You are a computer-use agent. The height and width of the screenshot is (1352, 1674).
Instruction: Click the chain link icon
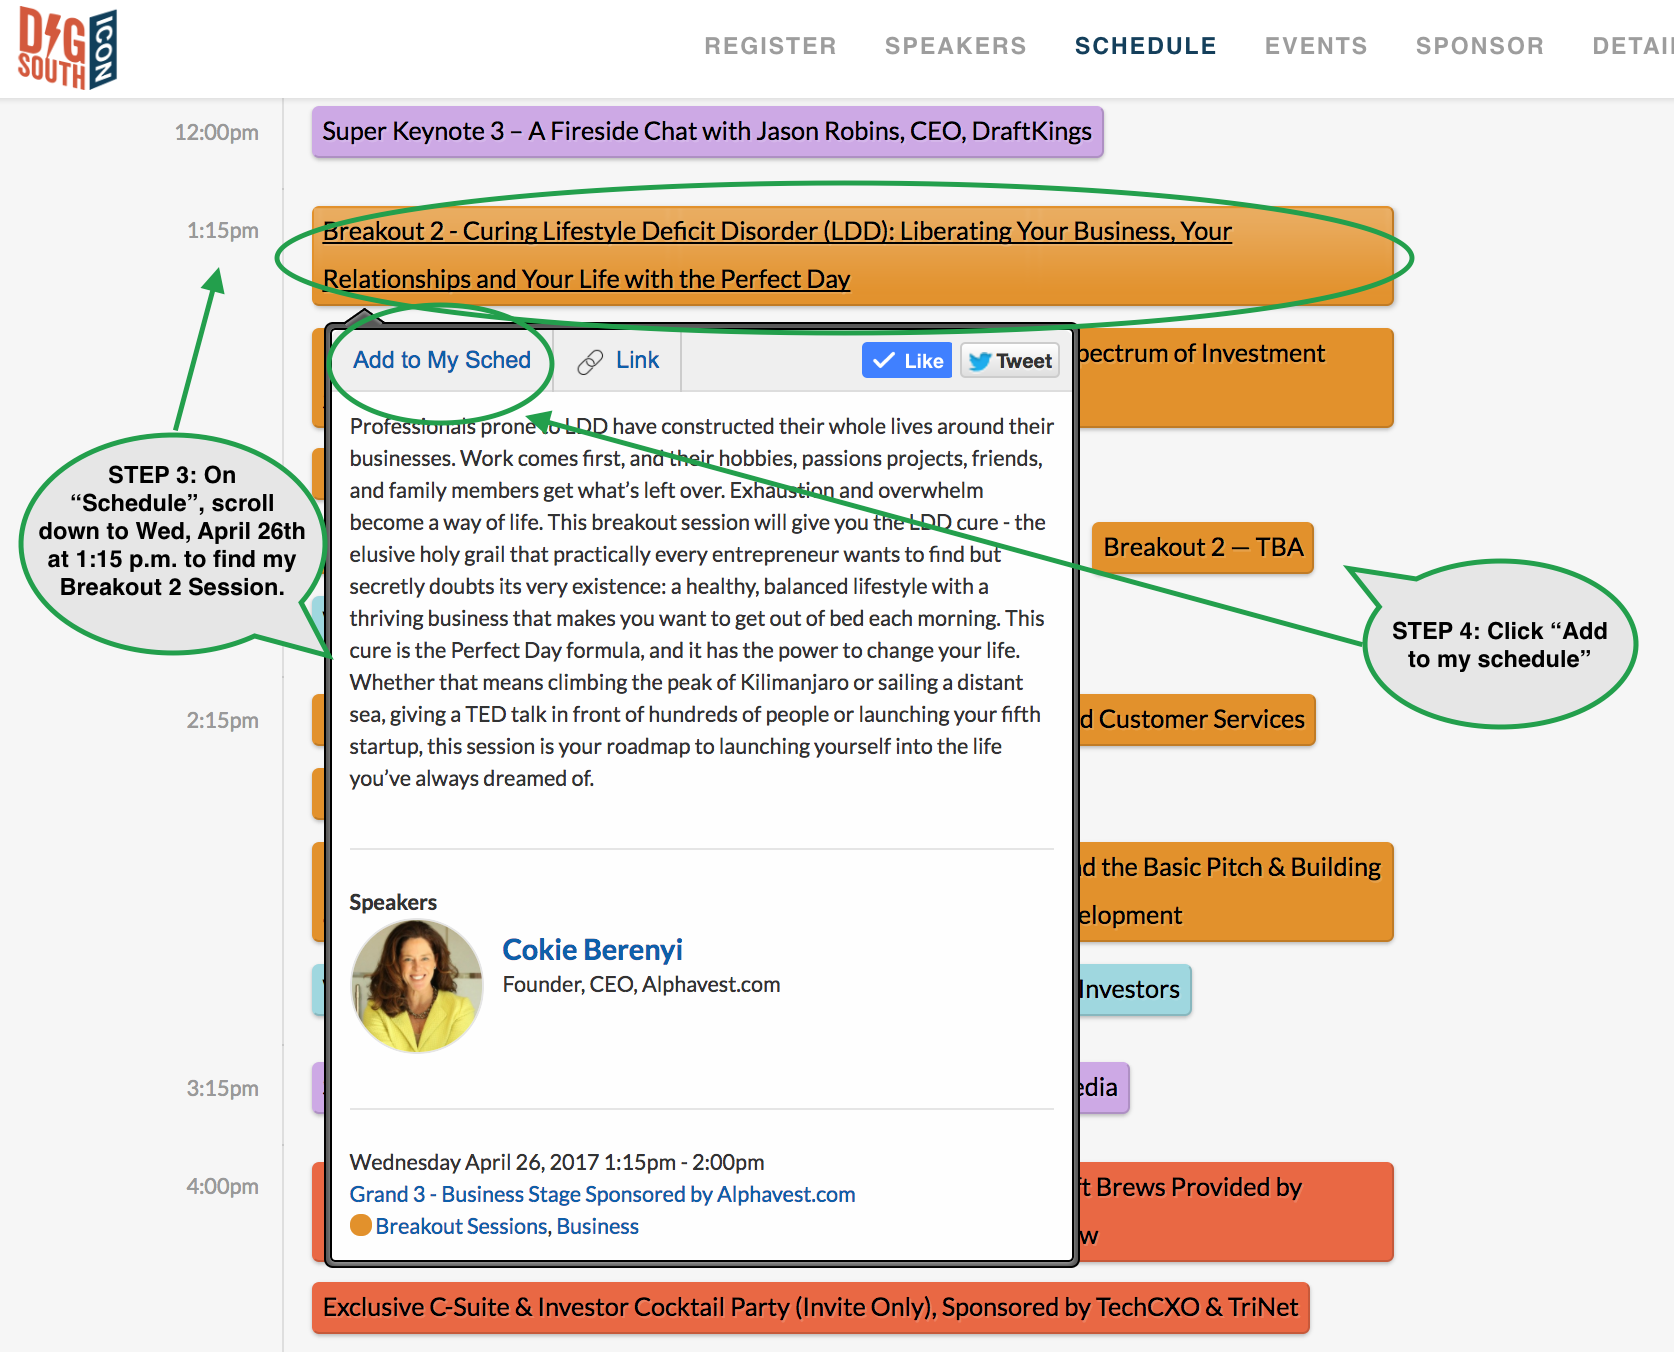tap(590, 362)
